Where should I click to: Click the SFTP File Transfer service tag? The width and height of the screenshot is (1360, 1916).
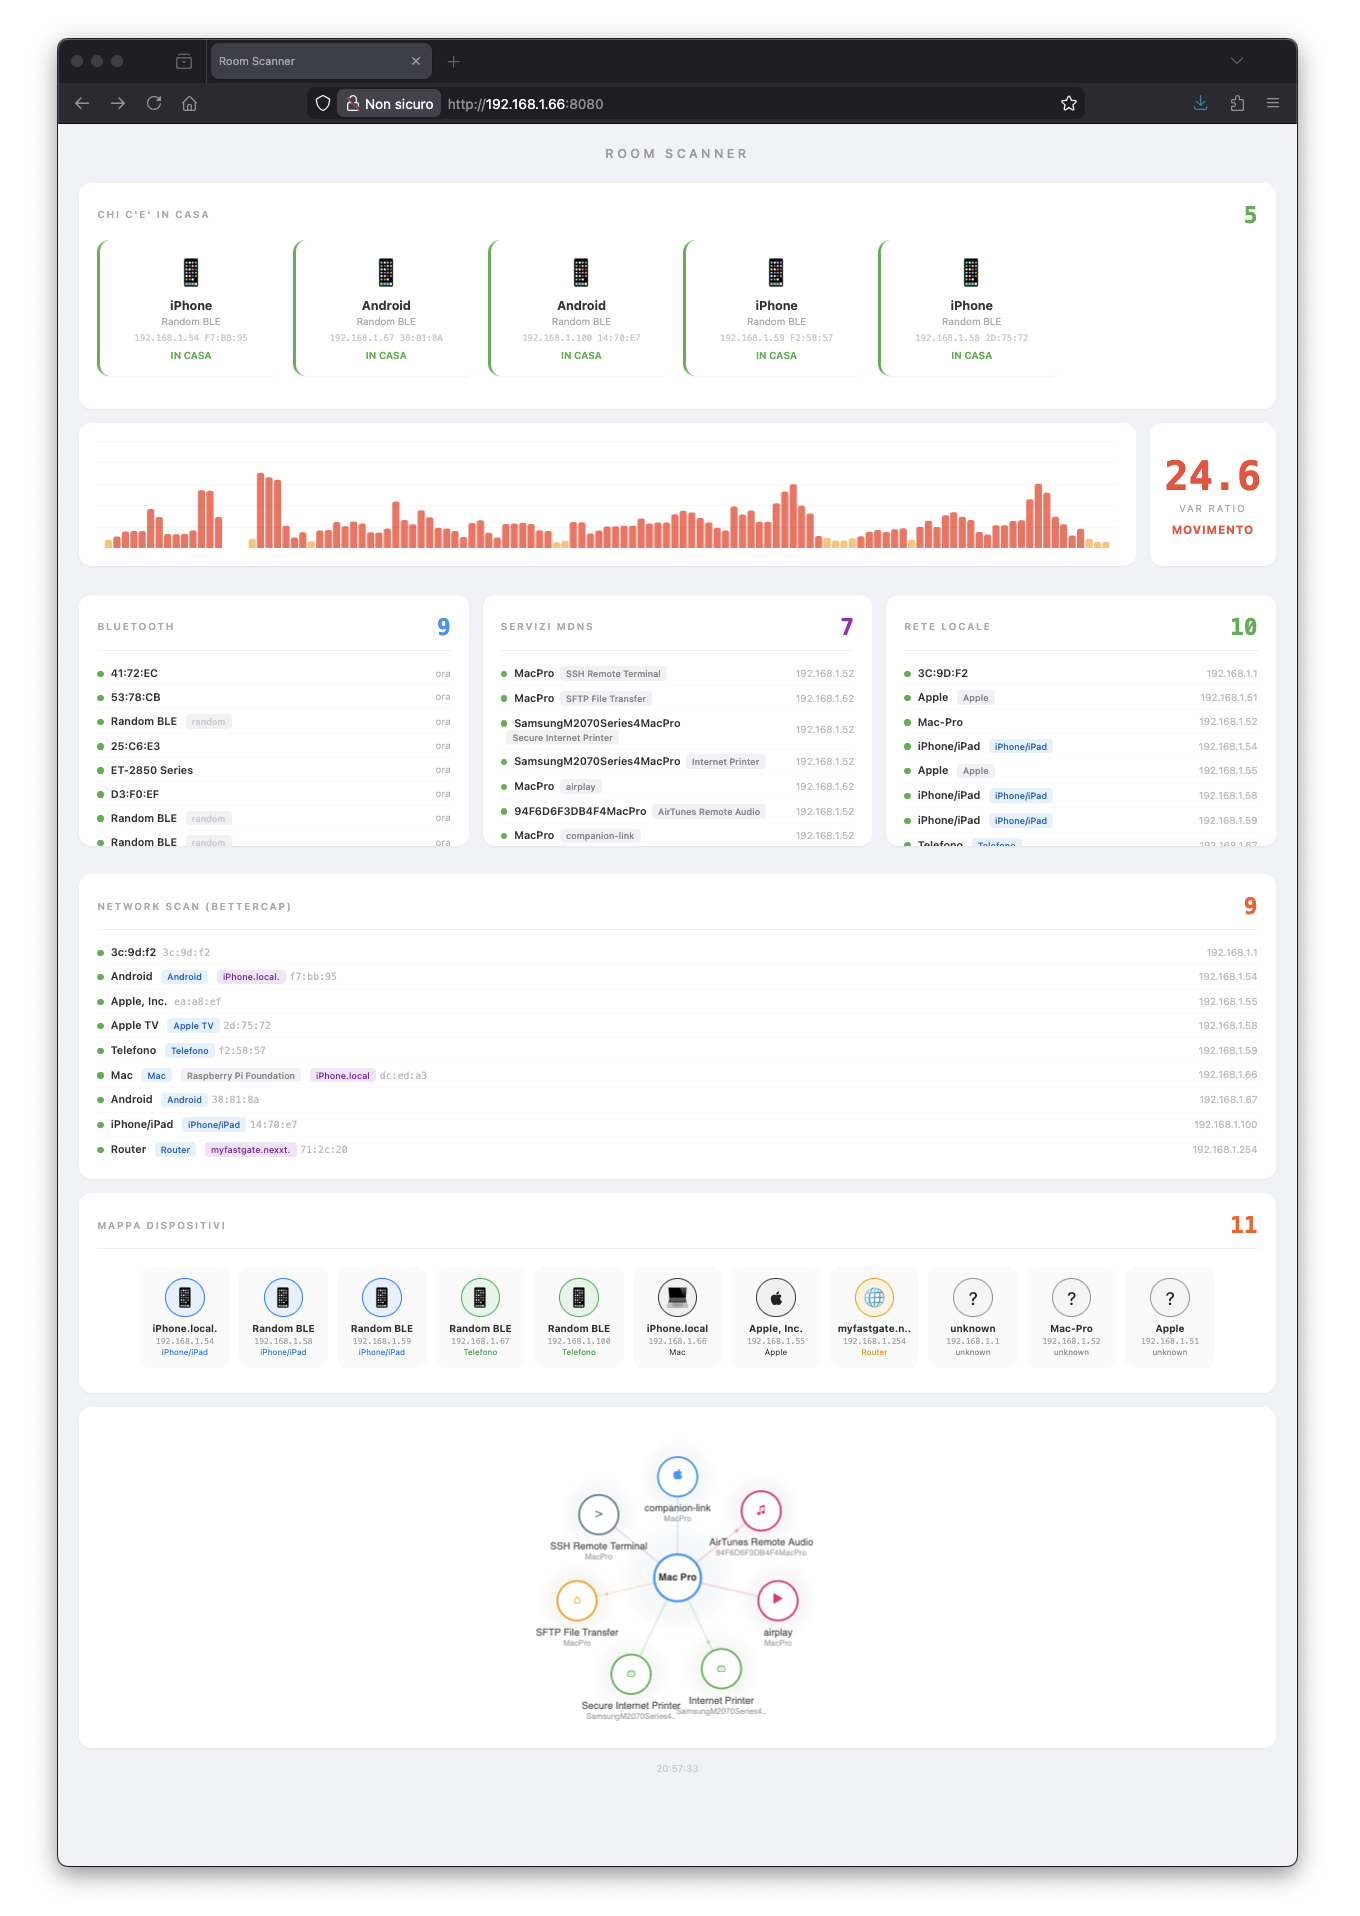pos(606,699)
